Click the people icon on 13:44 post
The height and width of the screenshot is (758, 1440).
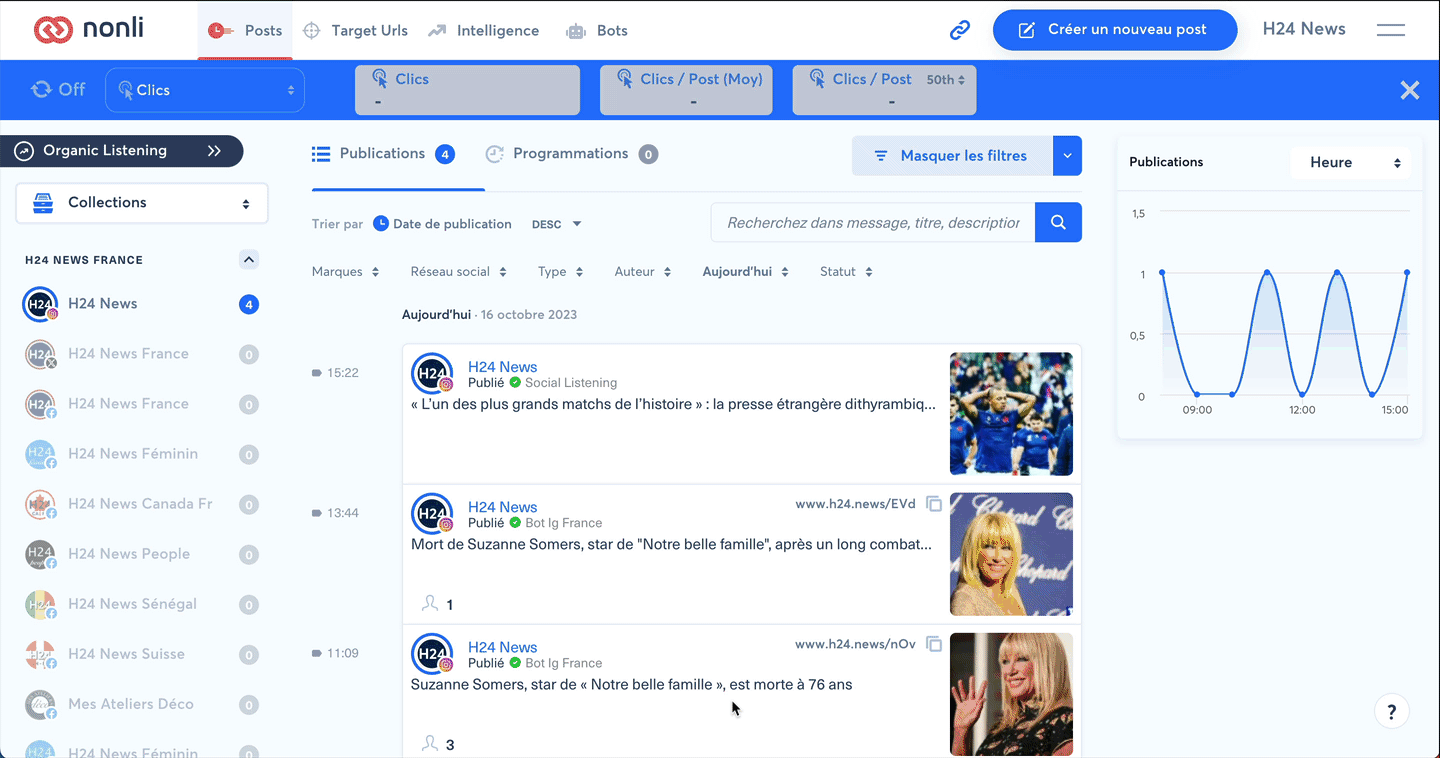[430, 604]
